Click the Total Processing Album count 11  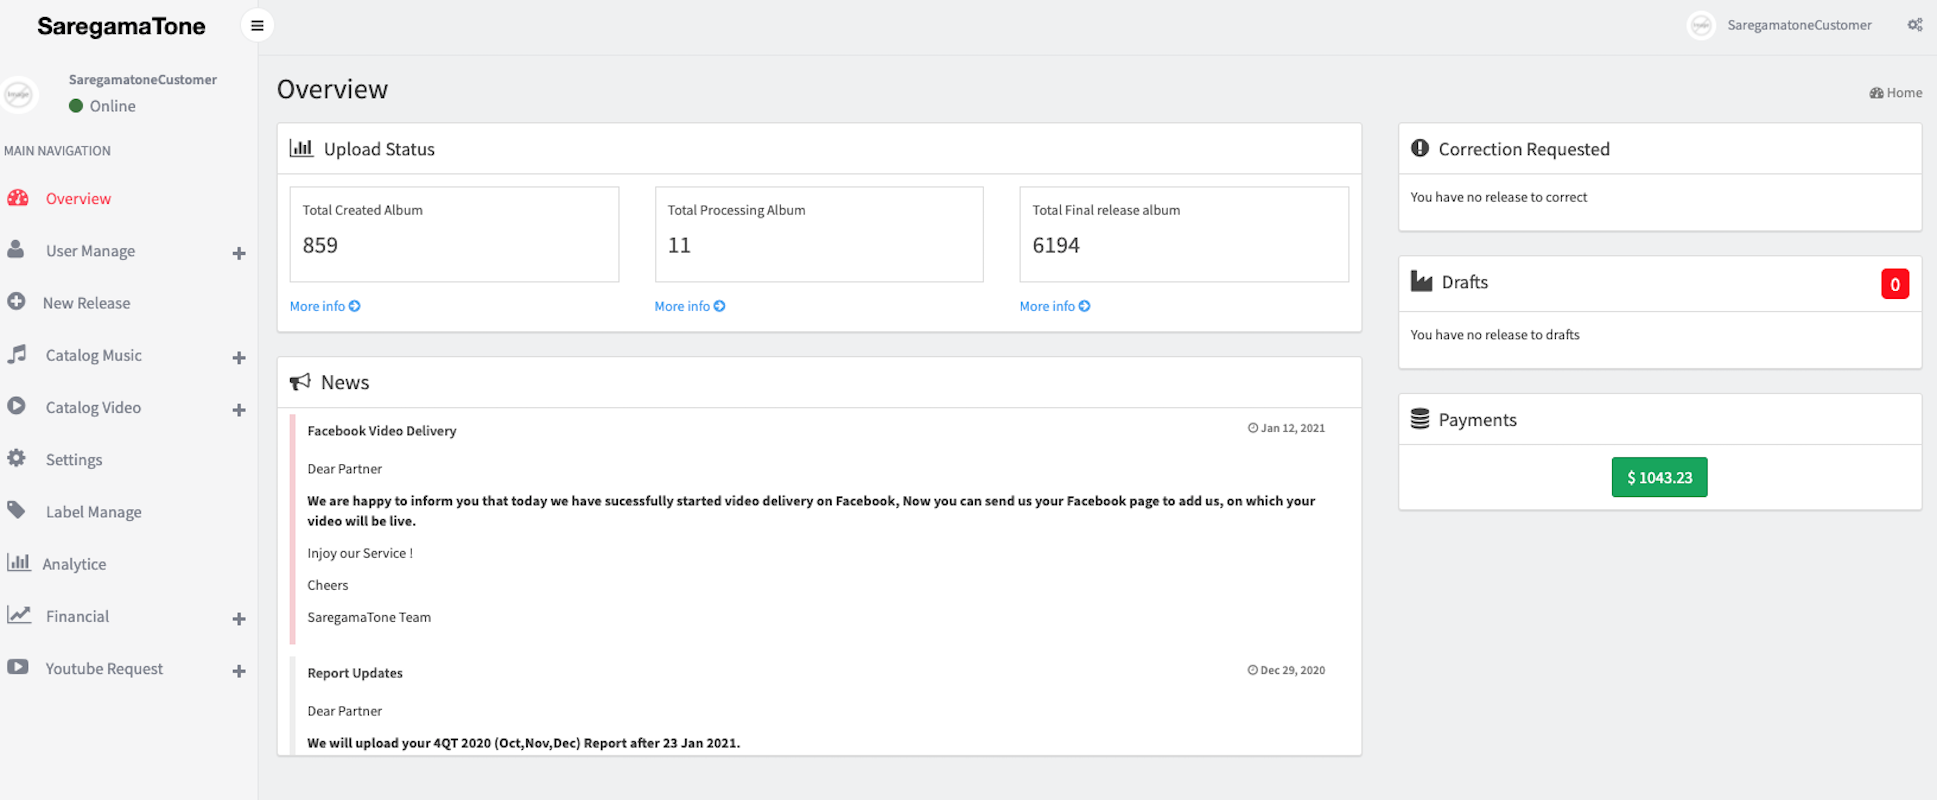[x=679, y=245]
